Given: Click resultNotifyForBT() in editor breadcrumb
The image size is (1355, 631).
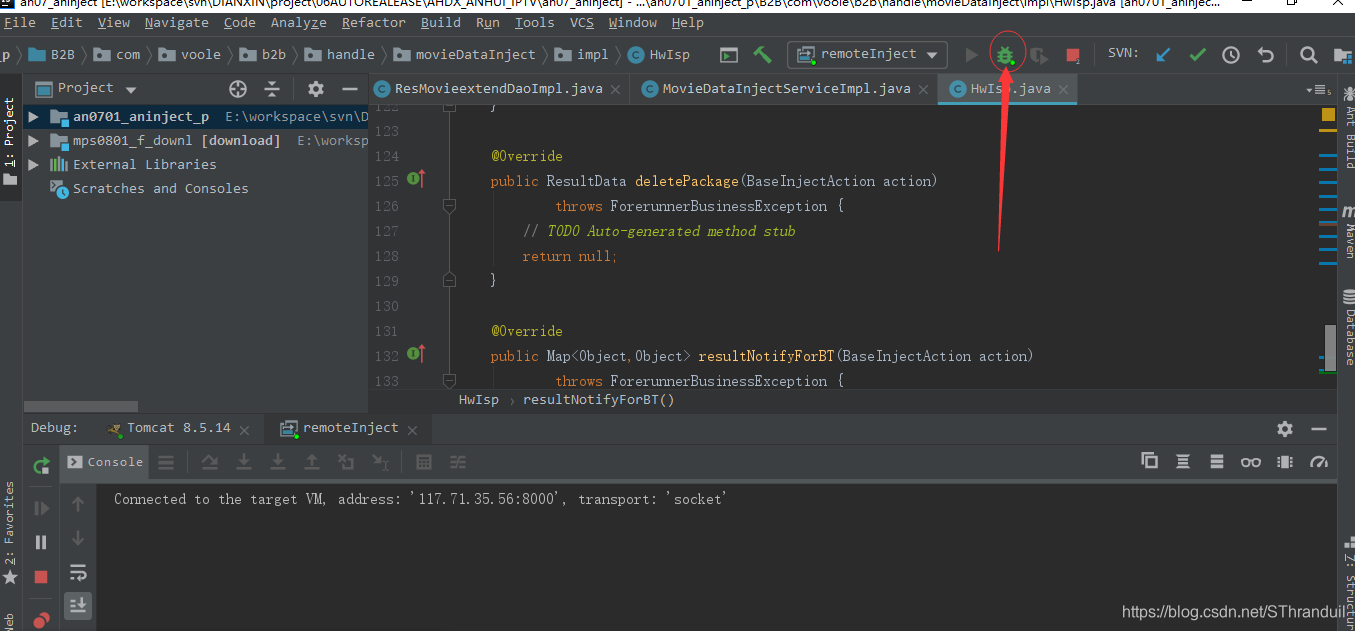Looking at the screenshot, I should (x=598, y=400).
